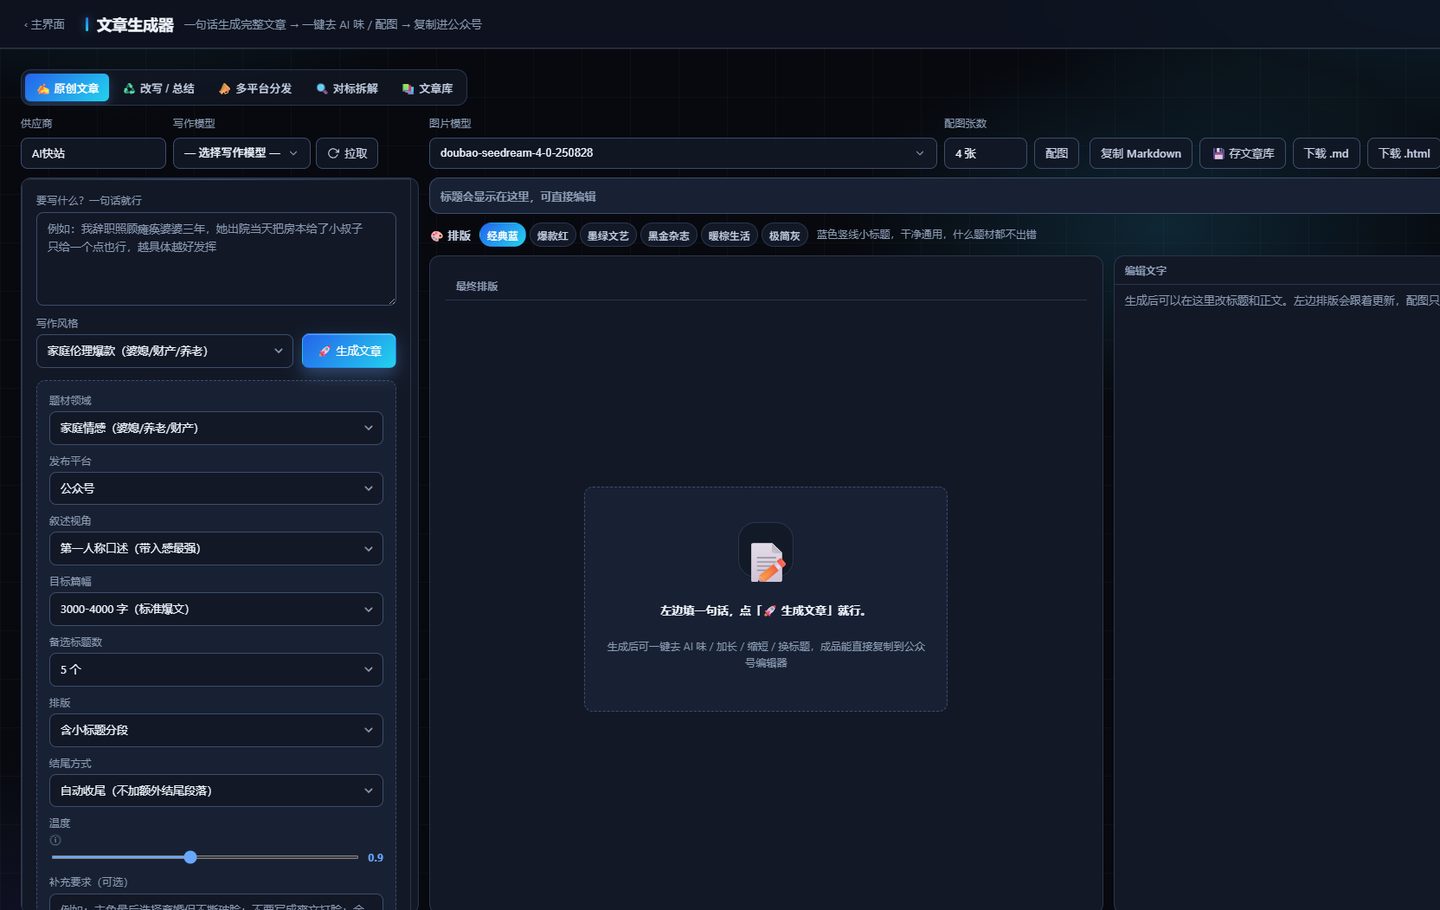
Task: Open the 结尾方式 自动收尾 dropdown
Action: tap(216, 790)
